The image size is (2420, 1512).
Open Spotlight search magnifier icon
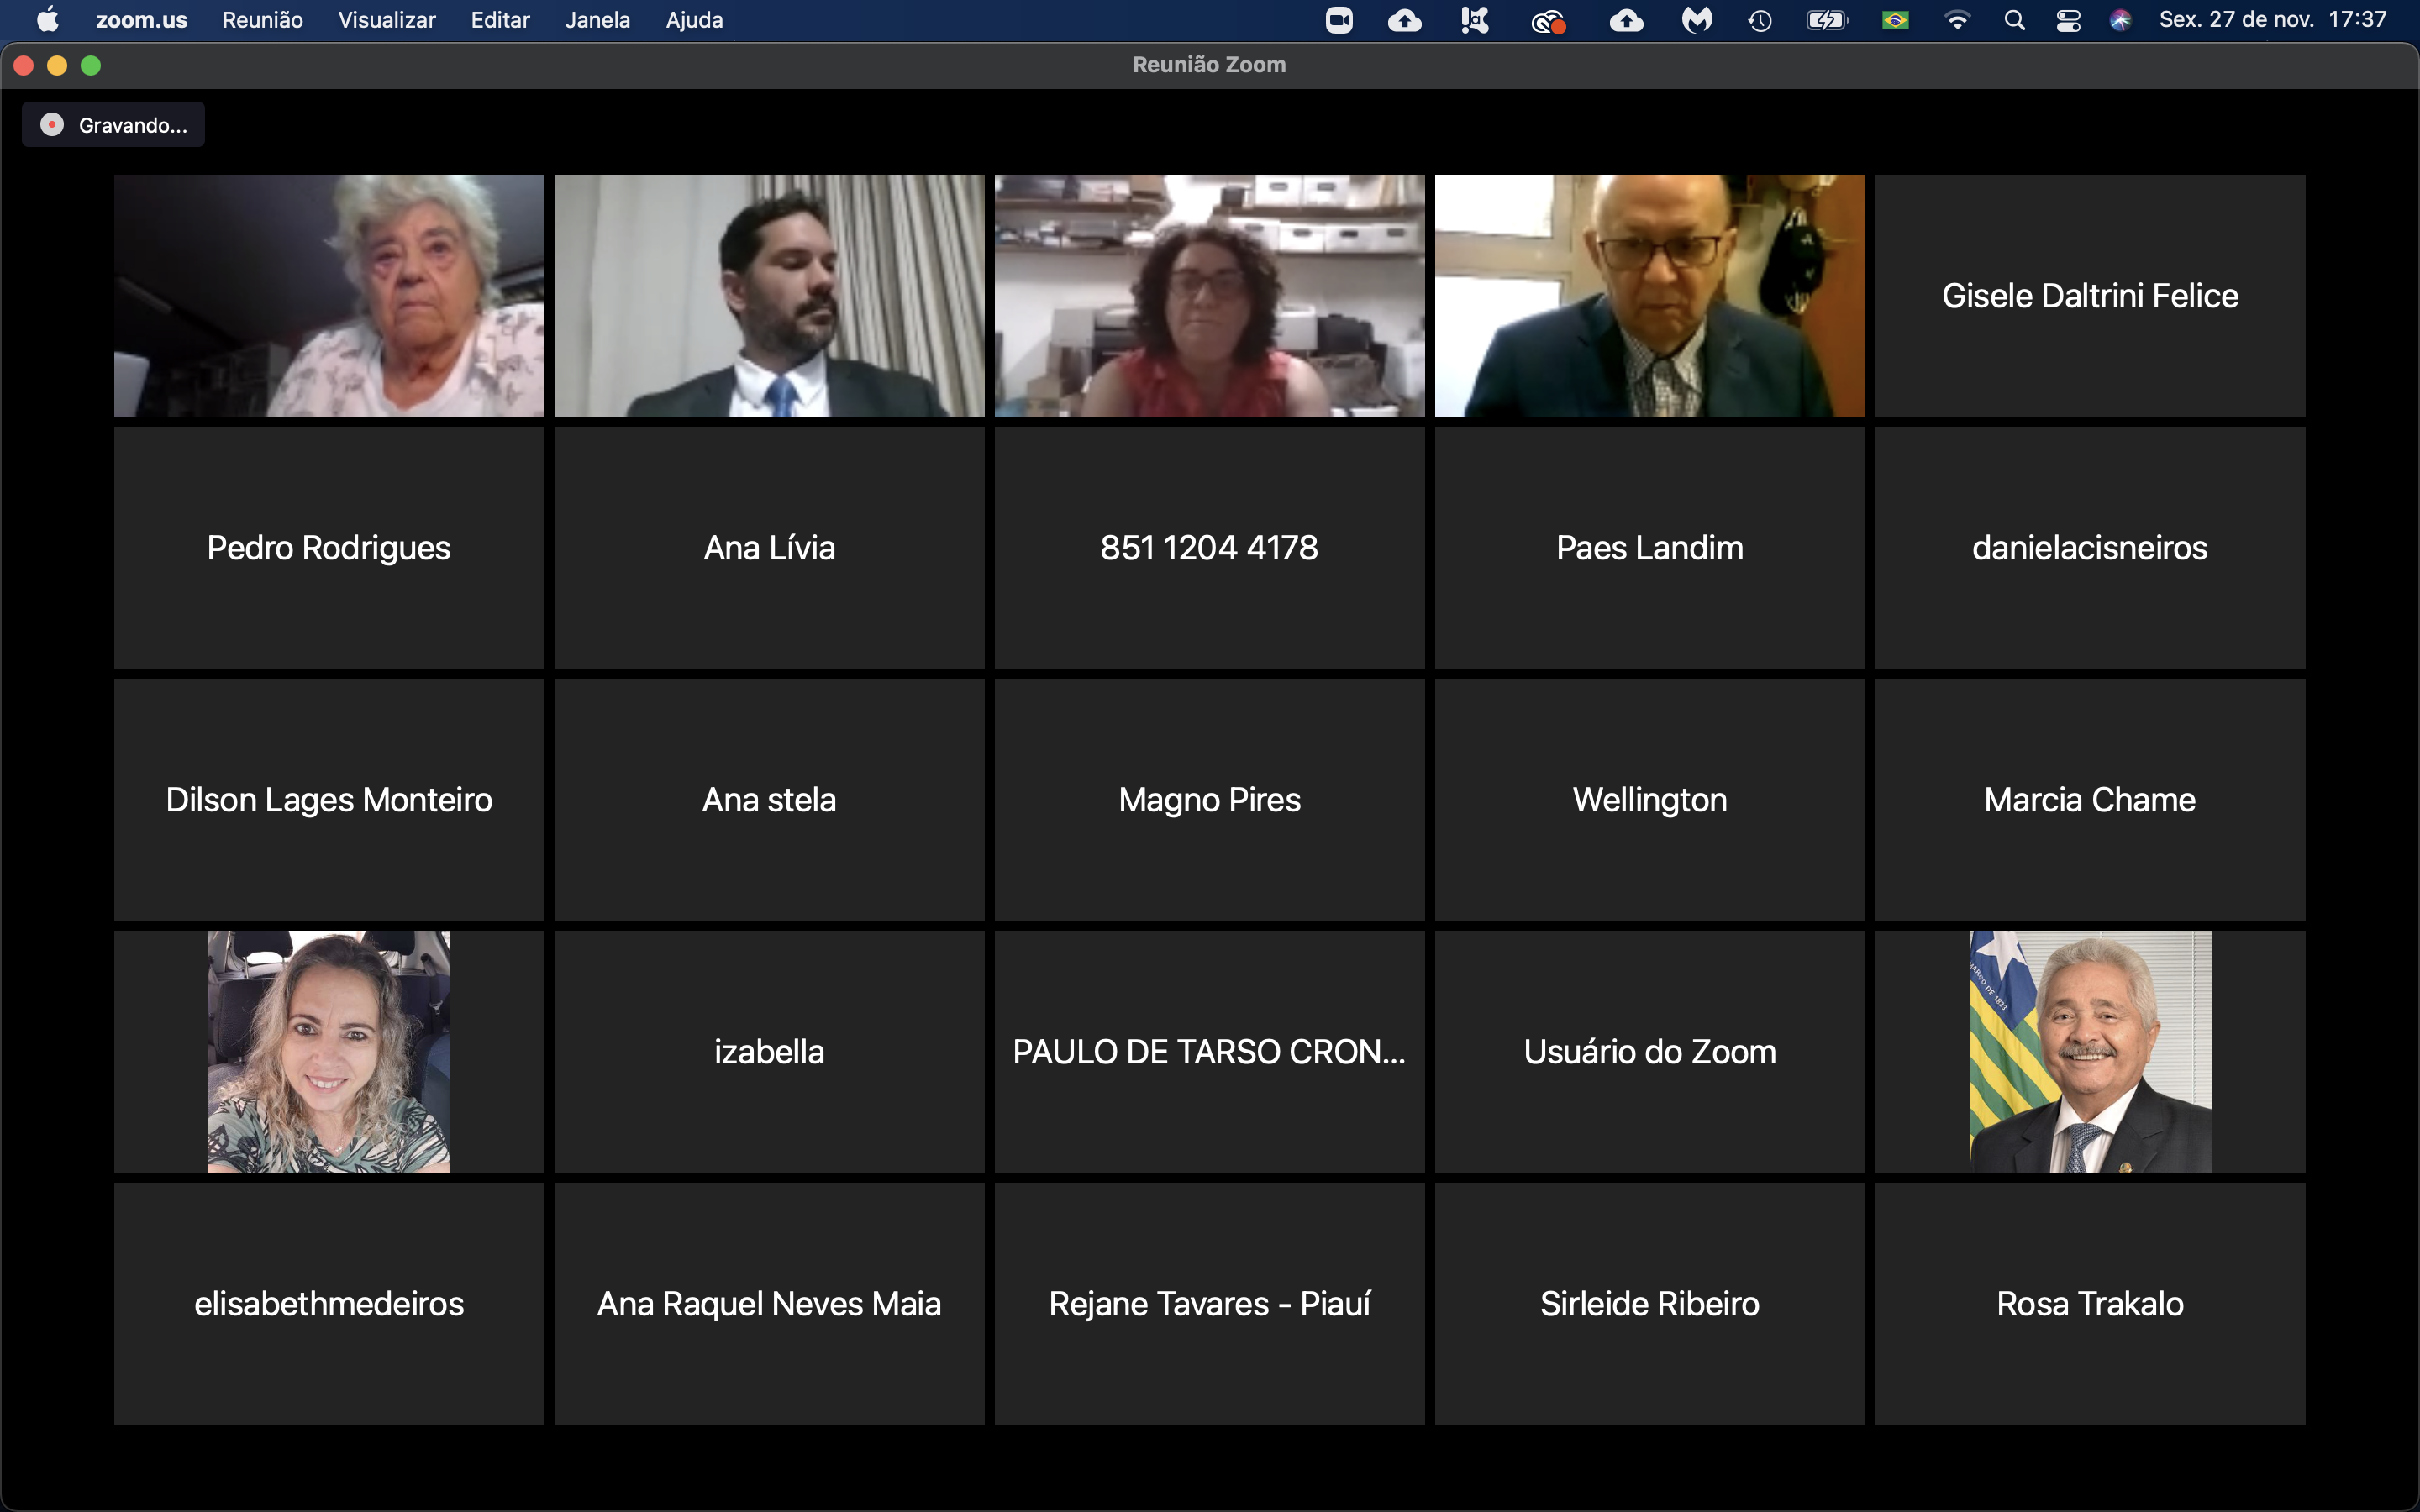[x=2014, y=20]
